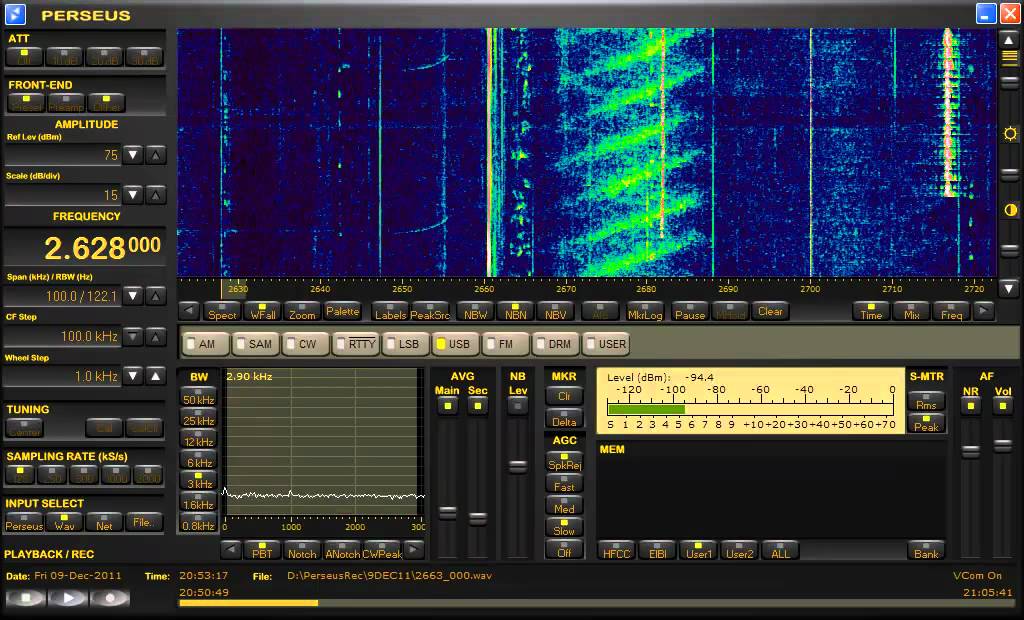Click right arrow beside the CWPeak button
Image resolution: width=1024 pixels, height=620 pixels.
[x=414, y=550]
